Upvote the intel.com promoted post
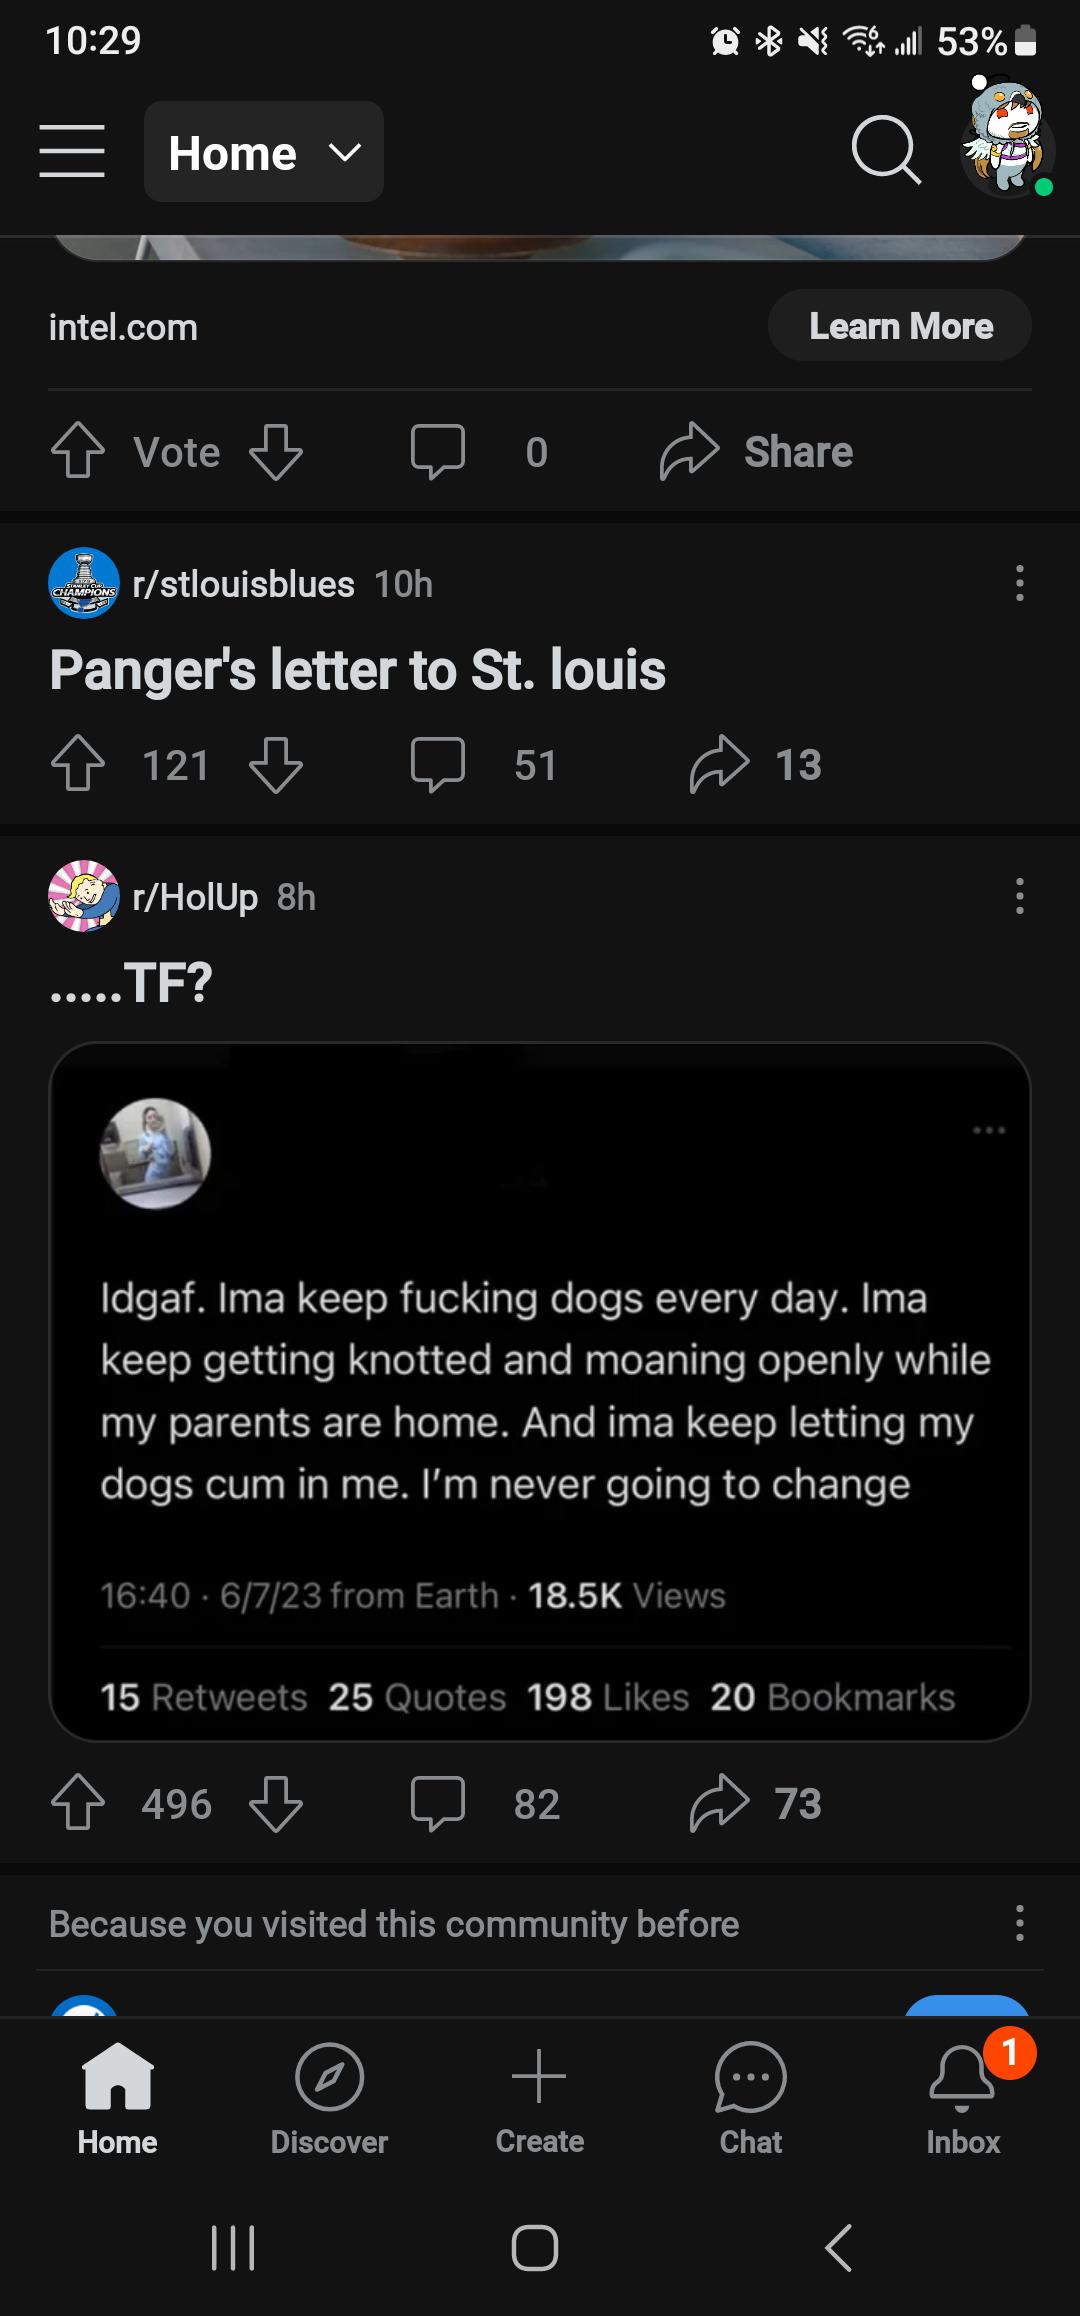1080x2316 pixels. coord(78,451)
